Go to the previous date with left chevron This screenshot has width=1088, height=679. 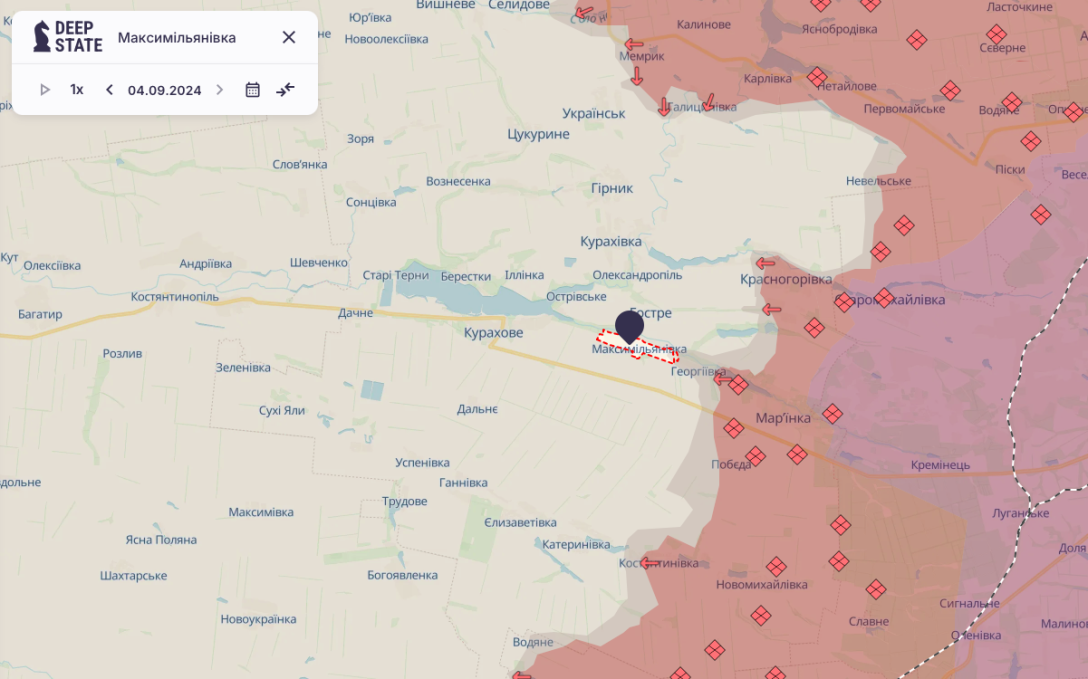[x=109, y=89]
